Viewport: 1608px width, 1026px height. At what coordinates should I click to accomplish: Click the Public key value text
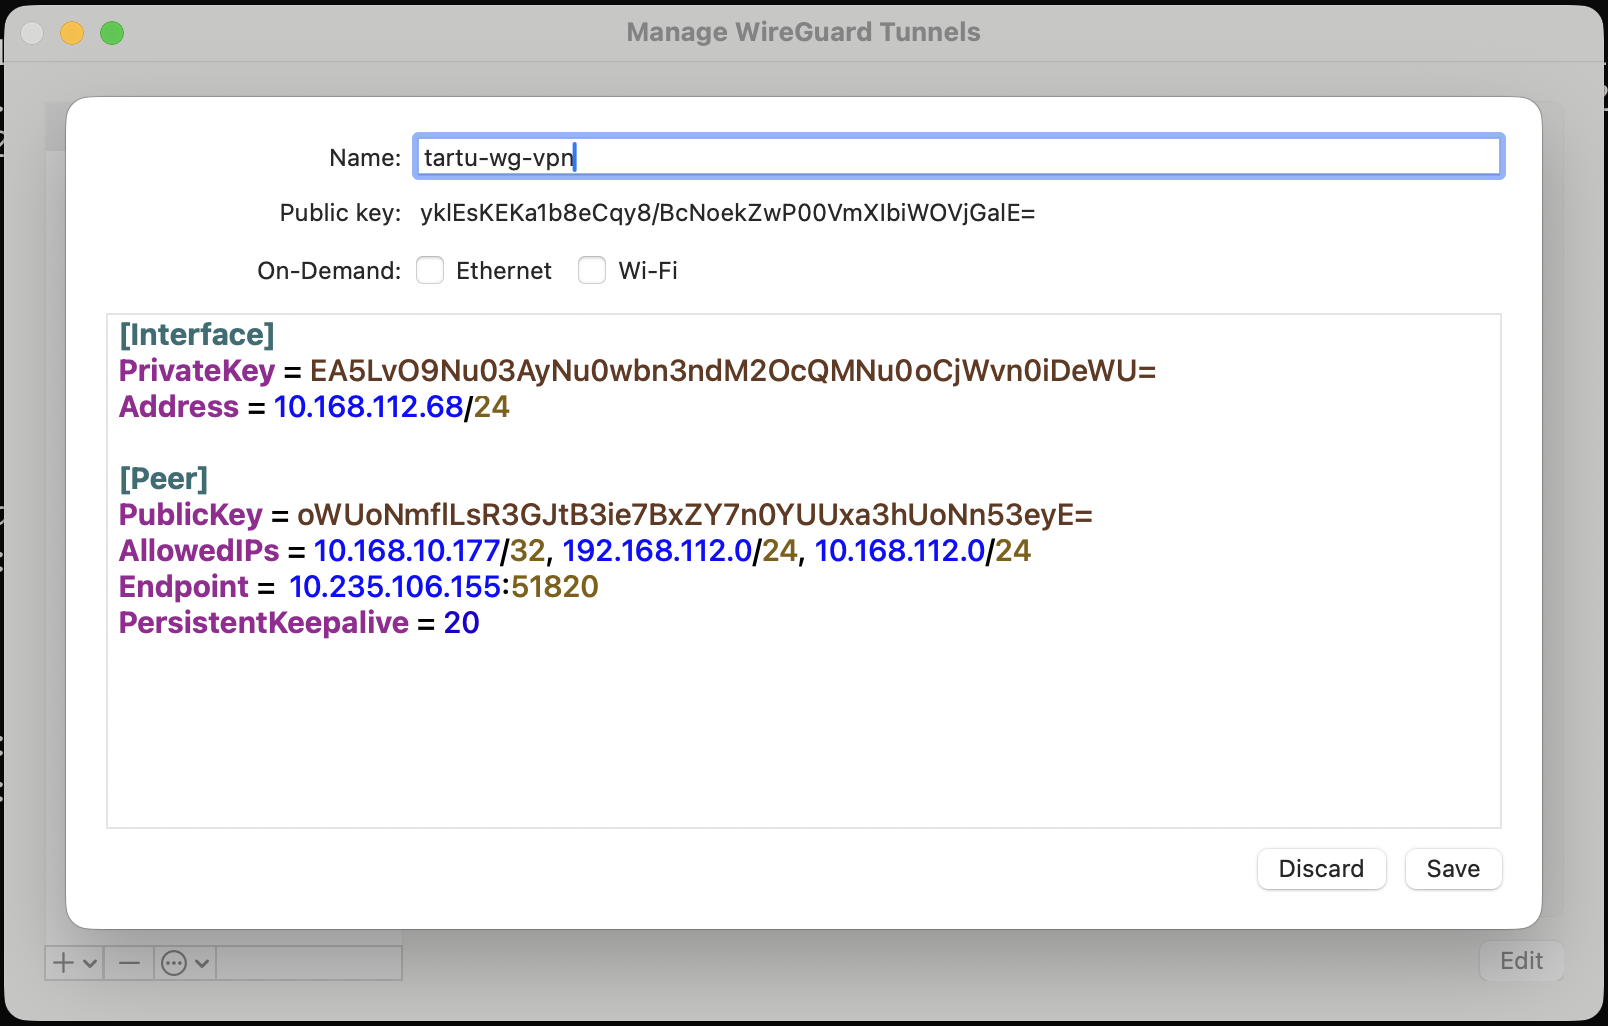coord(727,213)
